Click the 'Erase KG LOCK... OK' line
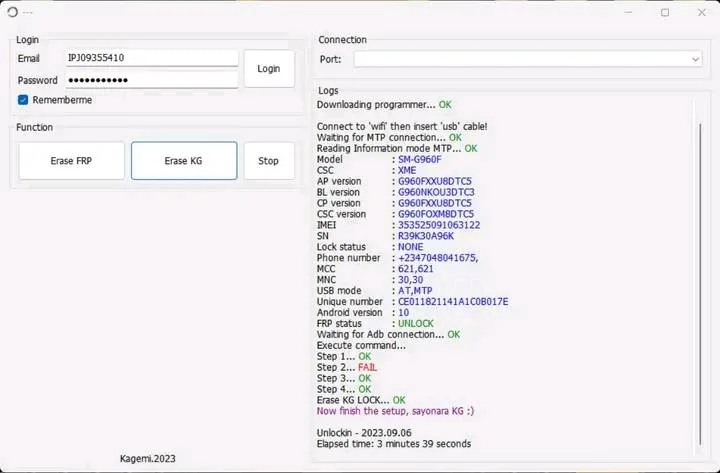Screen dimensions: 720x473 click(x=361, y=400)
